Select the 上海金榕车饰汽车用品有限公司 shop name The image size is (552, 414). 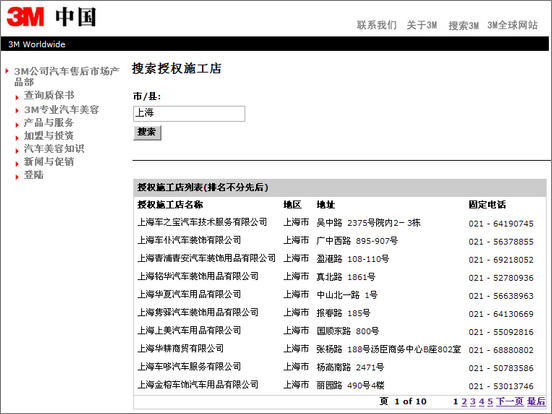pyautogui.click(x=198, y=384)
